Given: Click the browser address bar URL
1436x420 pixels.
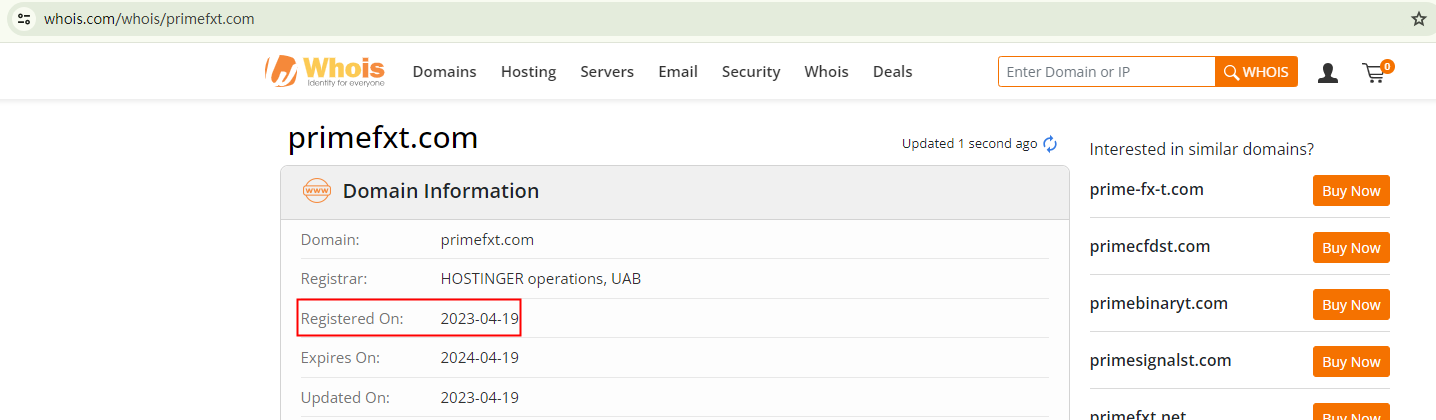Looking at the screenshot, I should coord(149,19).
